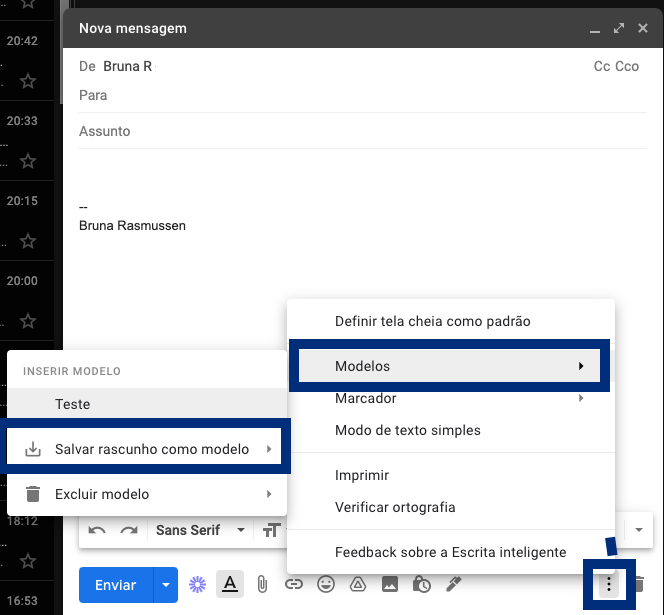Close the Nova mensagem window
This screenshot has height=615, width=664.
click(x=643, y=28)
